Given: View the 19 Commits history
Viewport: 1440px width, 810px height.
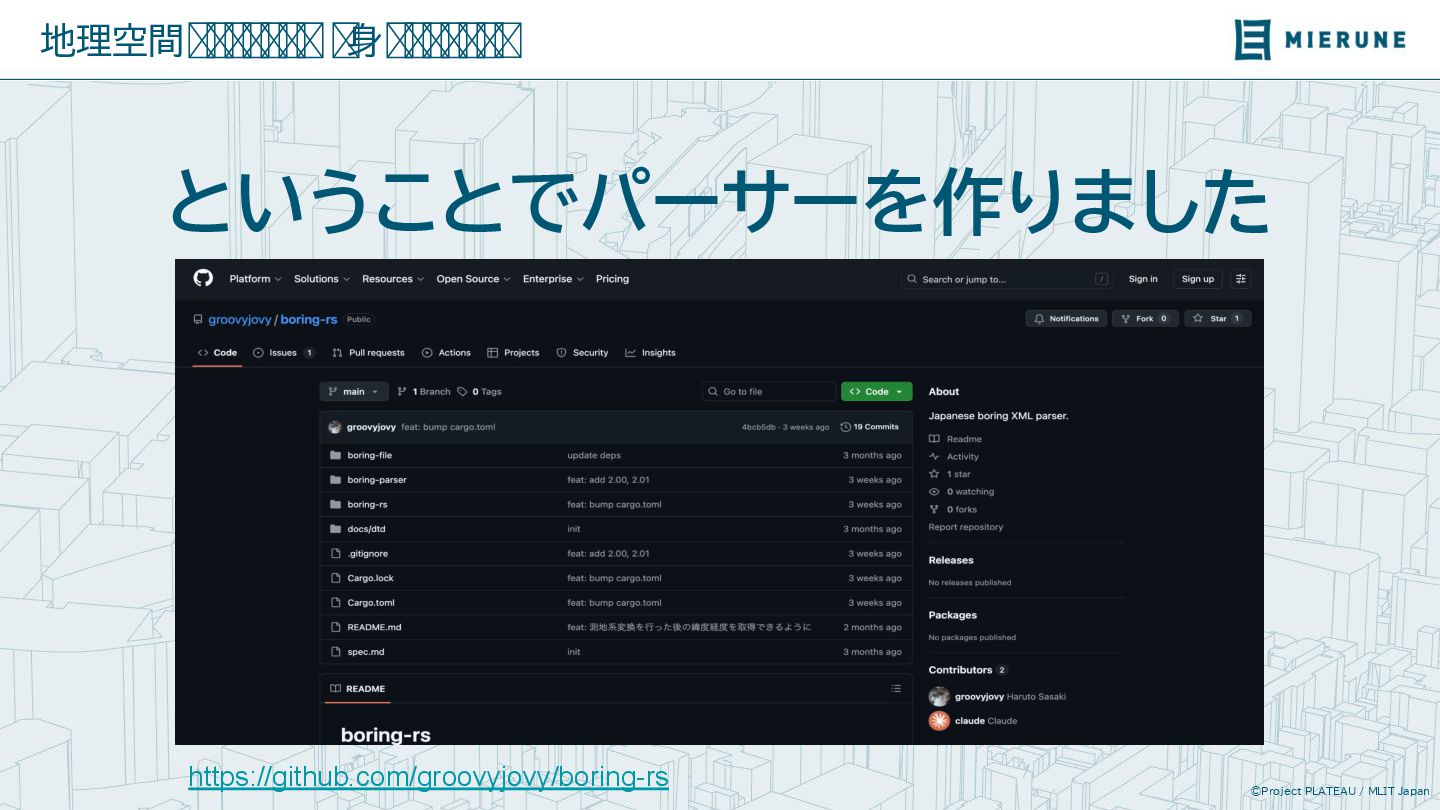Looking at the screenshot, I should tap(869, 427).
